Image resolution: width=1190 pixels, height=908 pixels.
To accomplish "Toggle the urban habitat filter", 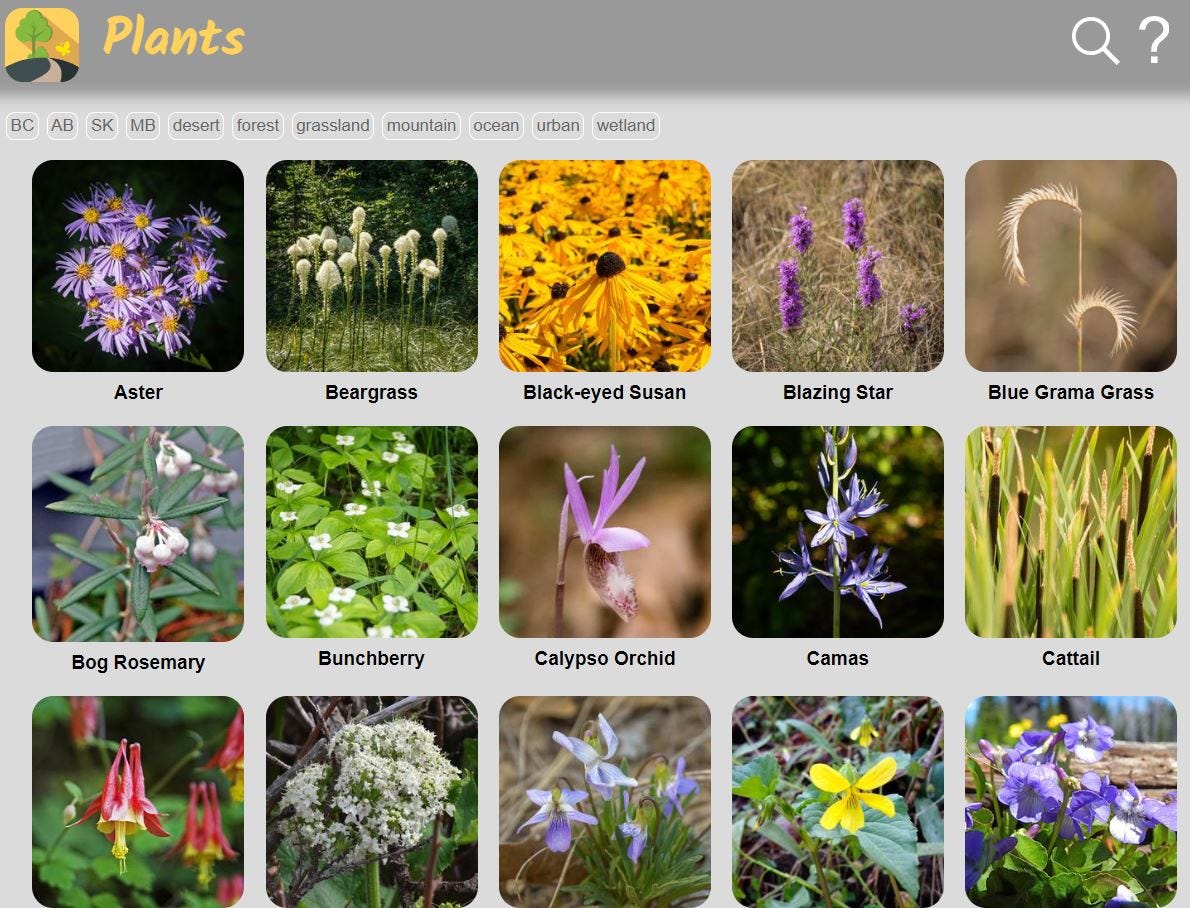I will point(558,125).
